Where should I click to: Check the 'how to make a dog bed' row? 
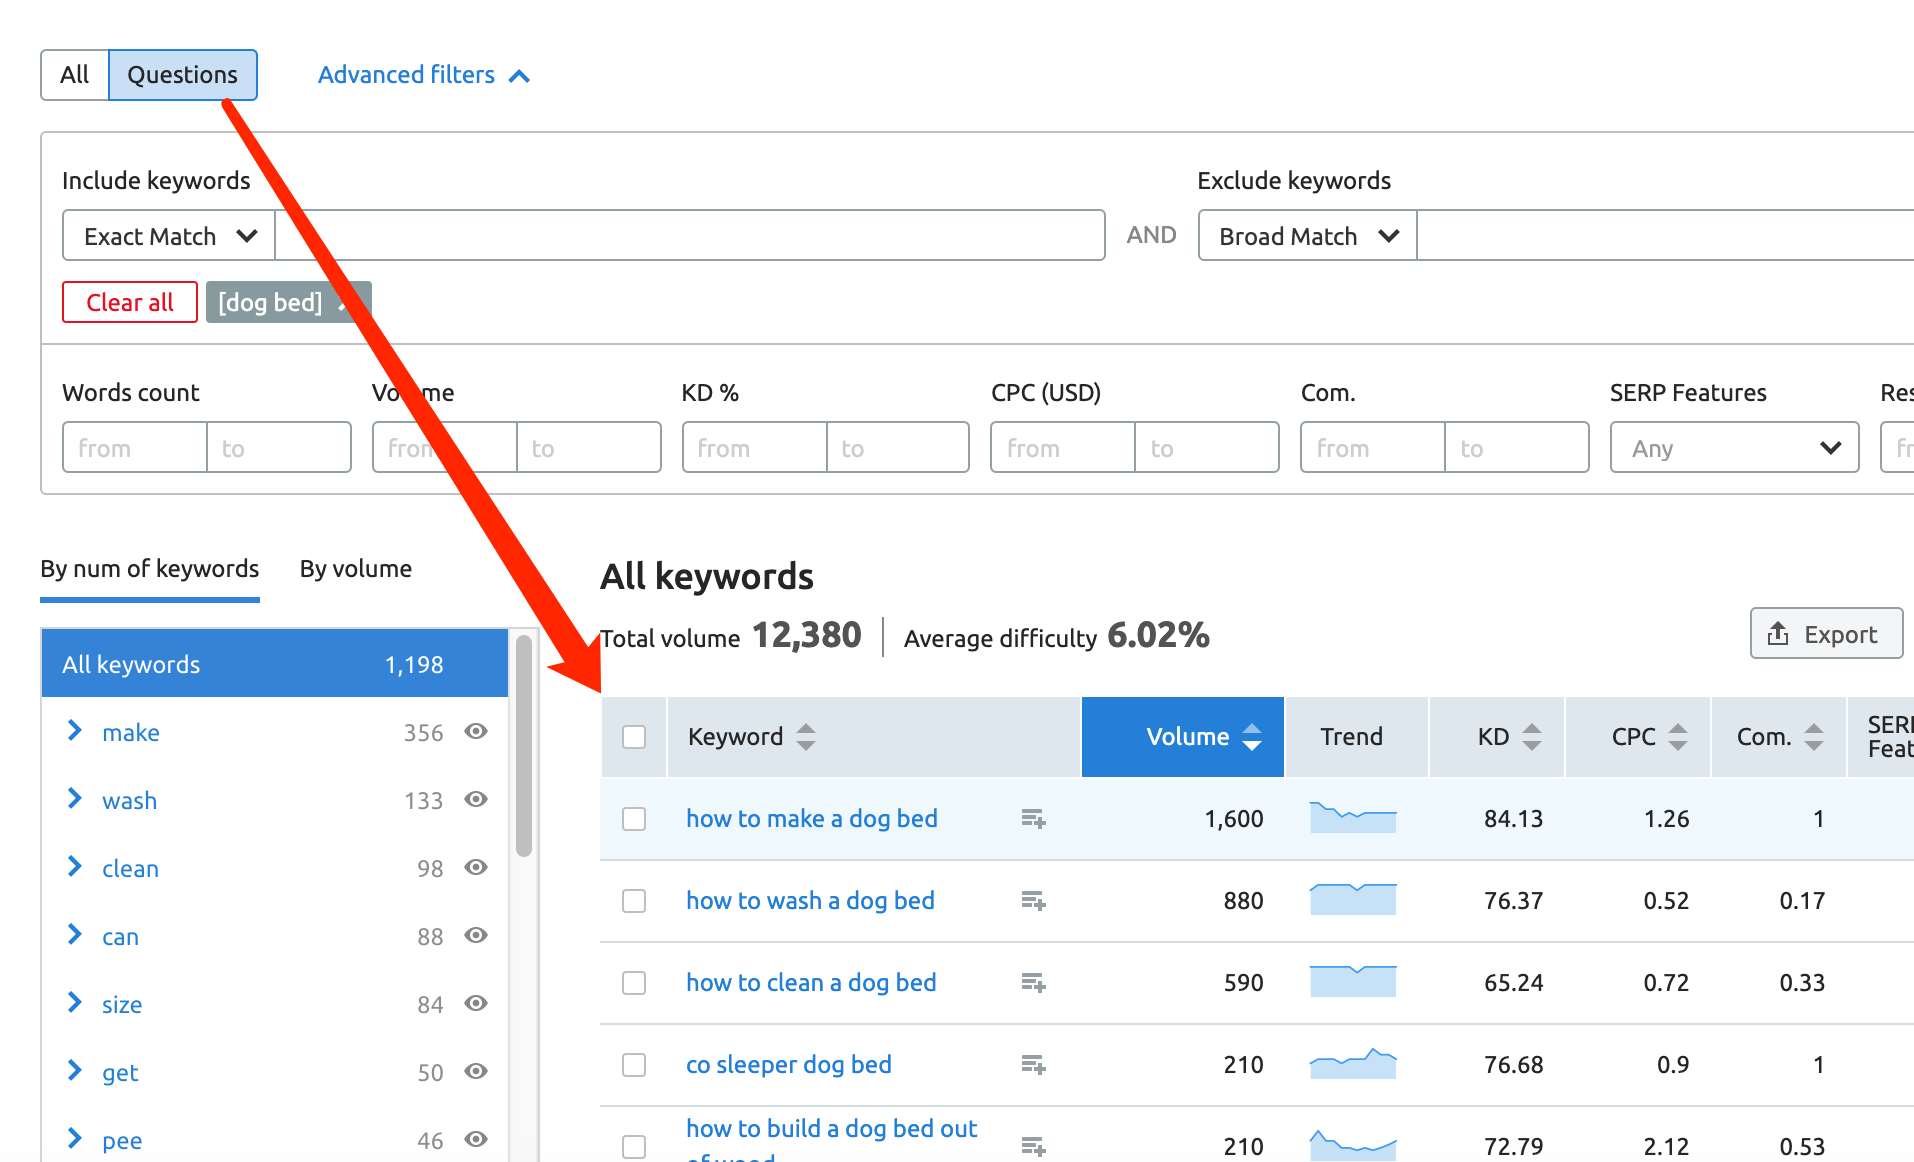click(x=634, y=819)
